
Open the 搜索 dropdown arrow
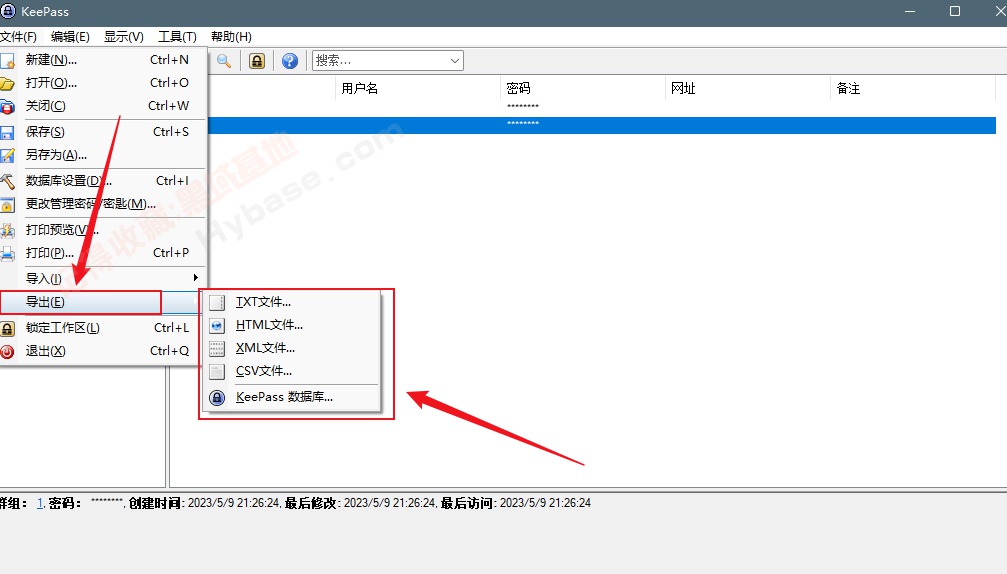[x=455, y=61]
